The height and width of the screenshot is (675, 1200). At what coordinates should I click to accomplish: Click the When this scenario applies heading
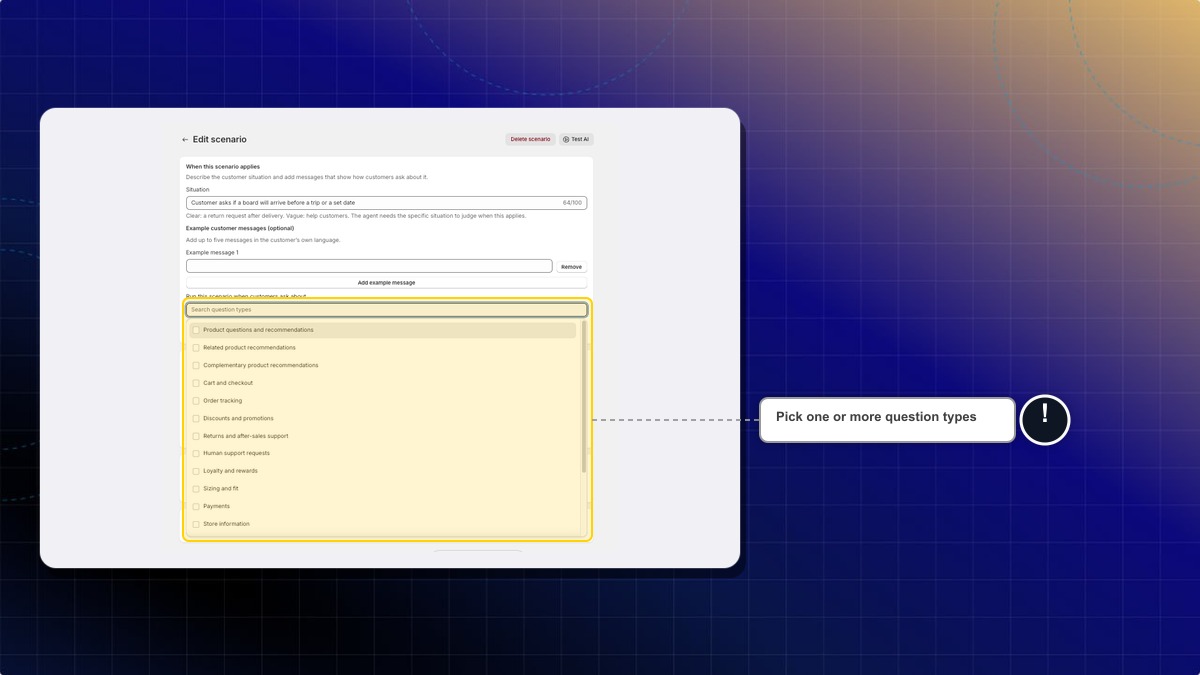pyautogui.click(x=223, y=167)
